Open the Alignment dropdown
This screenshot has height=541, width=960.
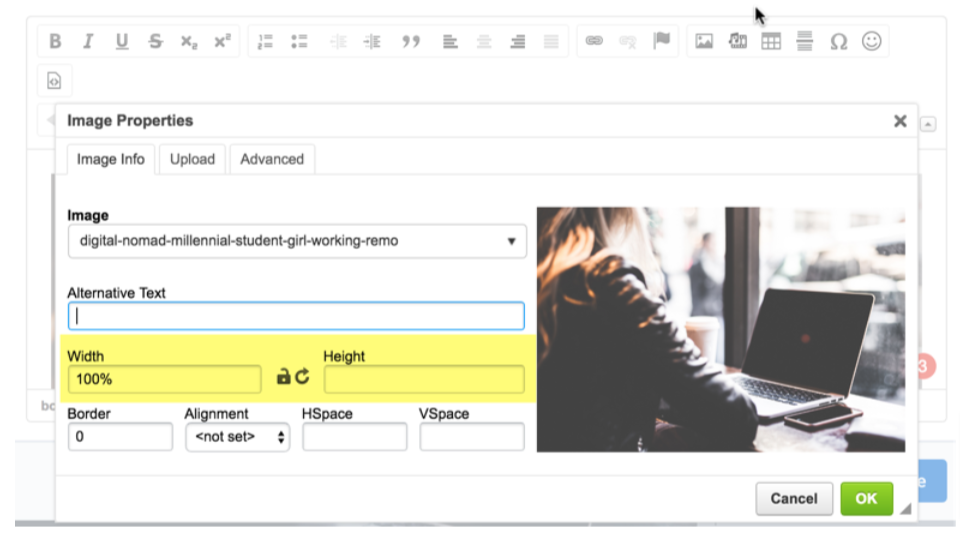pos(238,437)
